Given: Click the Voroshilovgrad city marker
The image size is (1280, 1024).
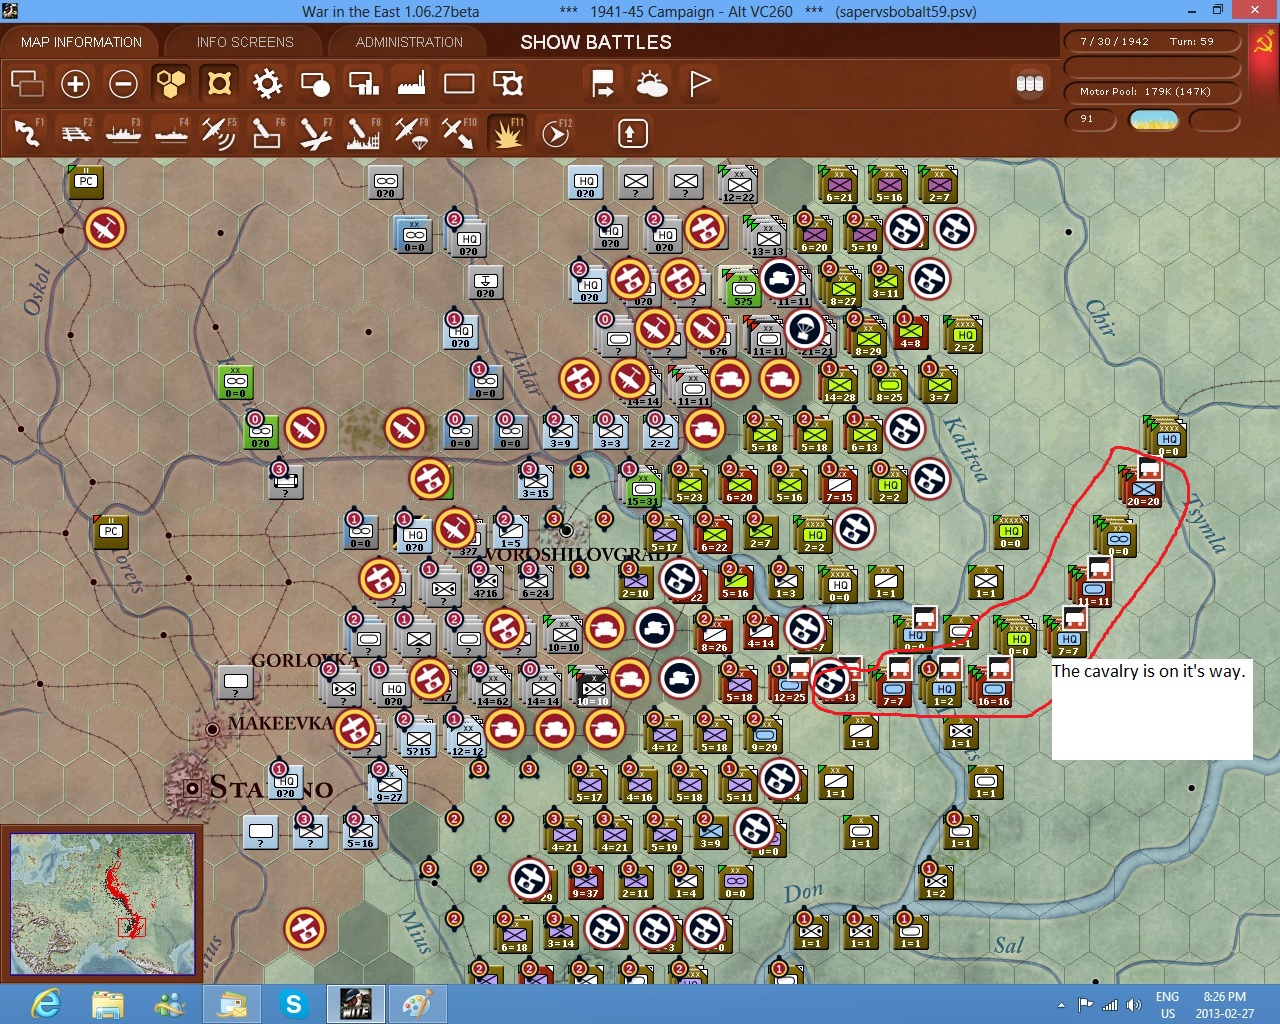Looking at the screenshot, I should pos(565,530).
